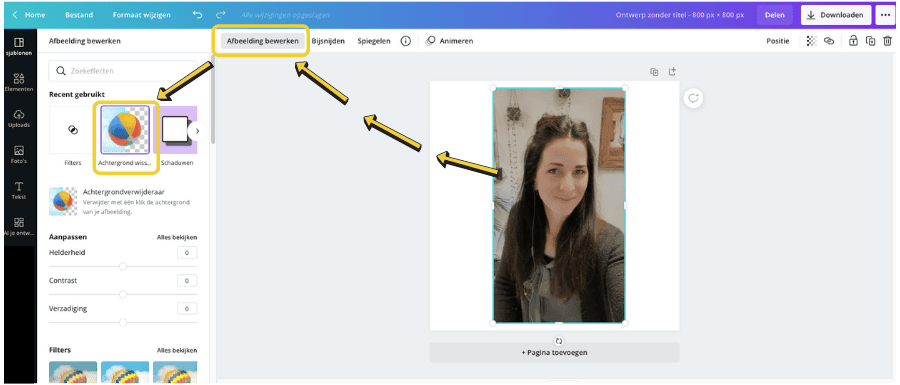Image resolution: width=900 pixels, height=385 pixels.
Task: View all Aanpassen adjustments
Action: point(177,237)
